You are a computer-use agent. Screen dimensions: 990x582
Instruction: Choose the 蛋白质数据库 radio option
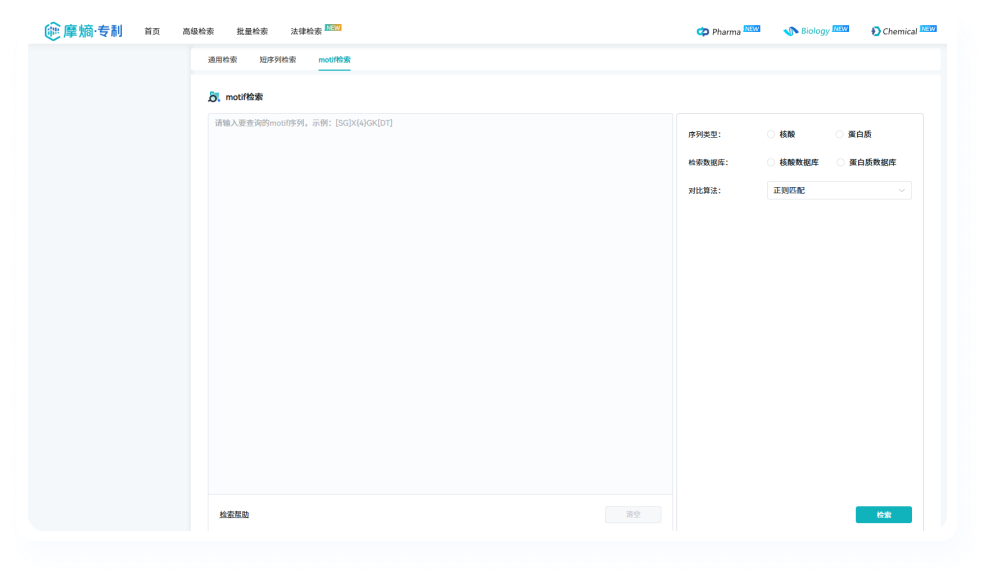[x=840, y=162]
